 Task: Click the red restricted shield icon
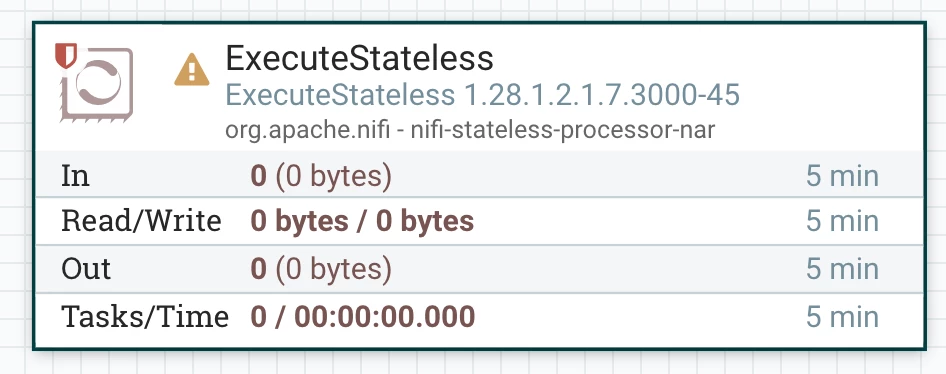pyautogui.click(x=66, y=55)
